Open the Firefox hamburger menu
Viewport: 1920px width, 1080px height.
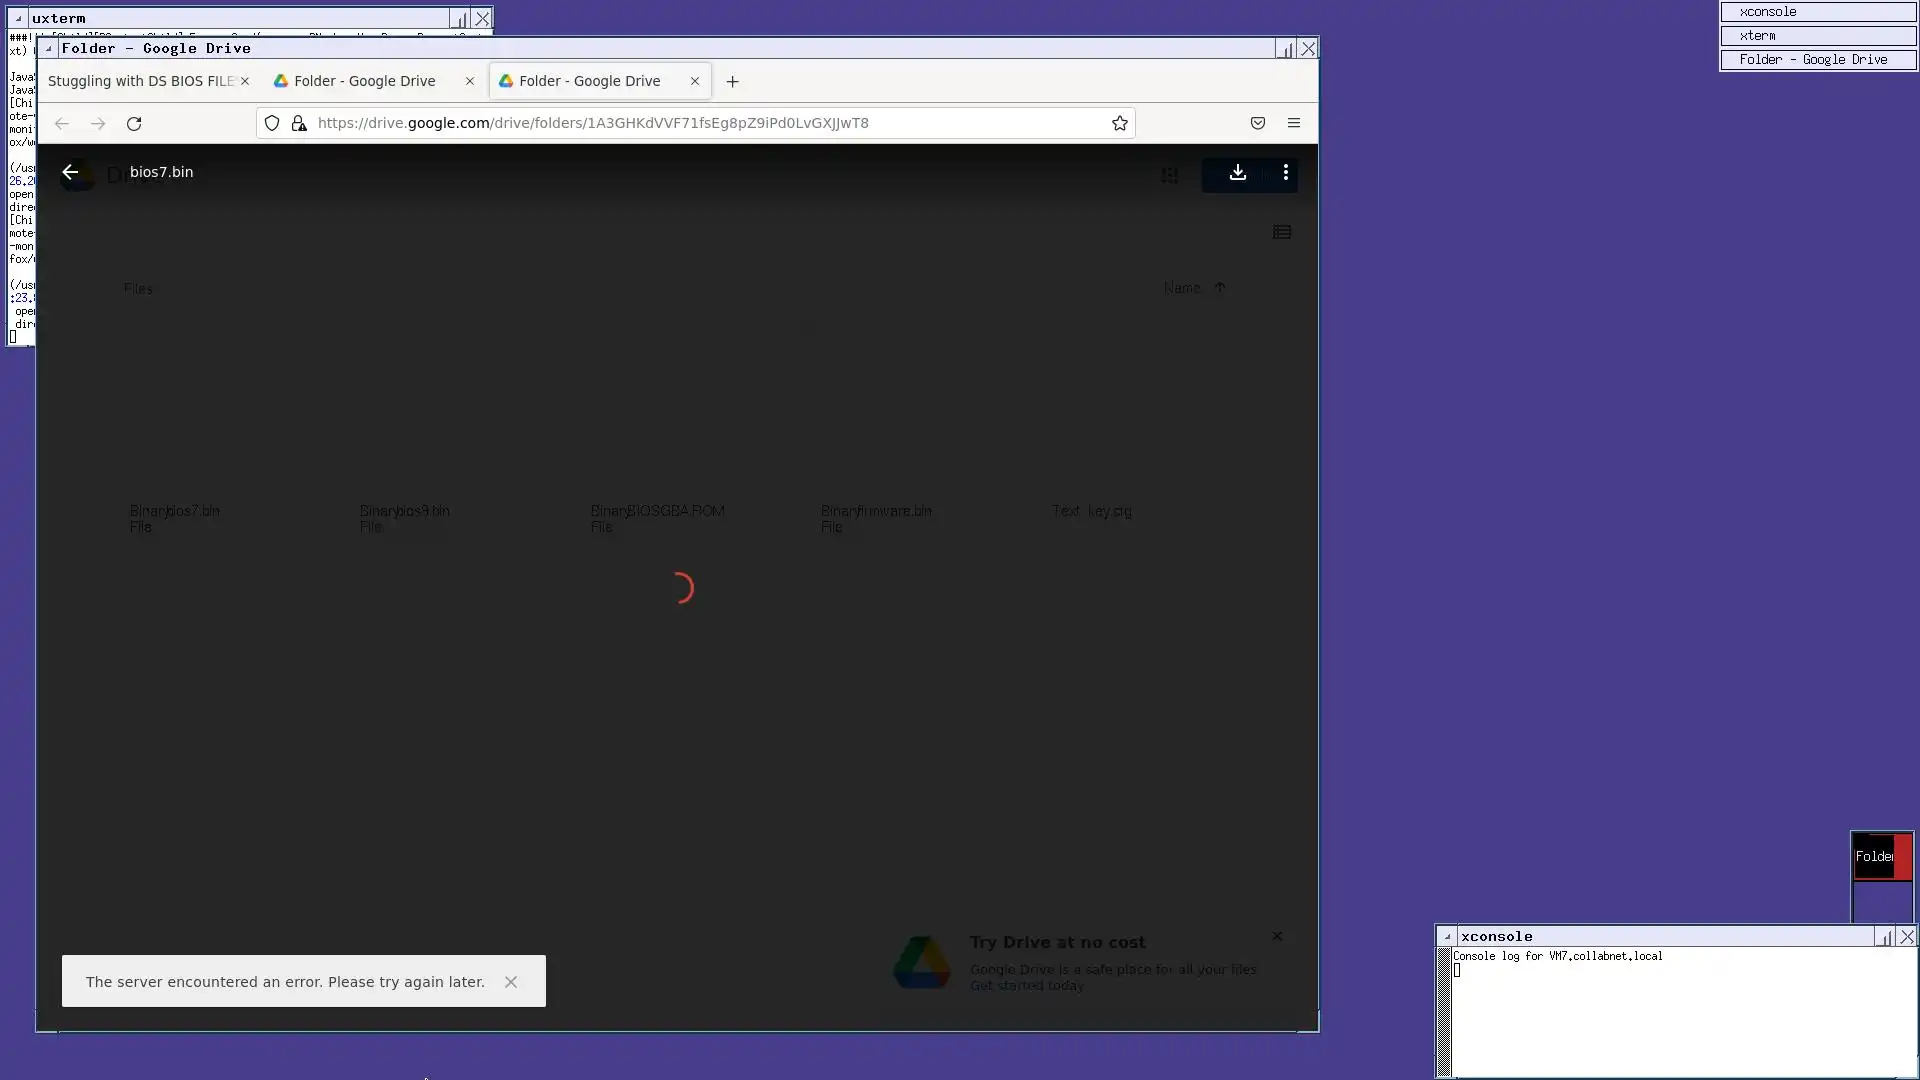coord(1293,123)
